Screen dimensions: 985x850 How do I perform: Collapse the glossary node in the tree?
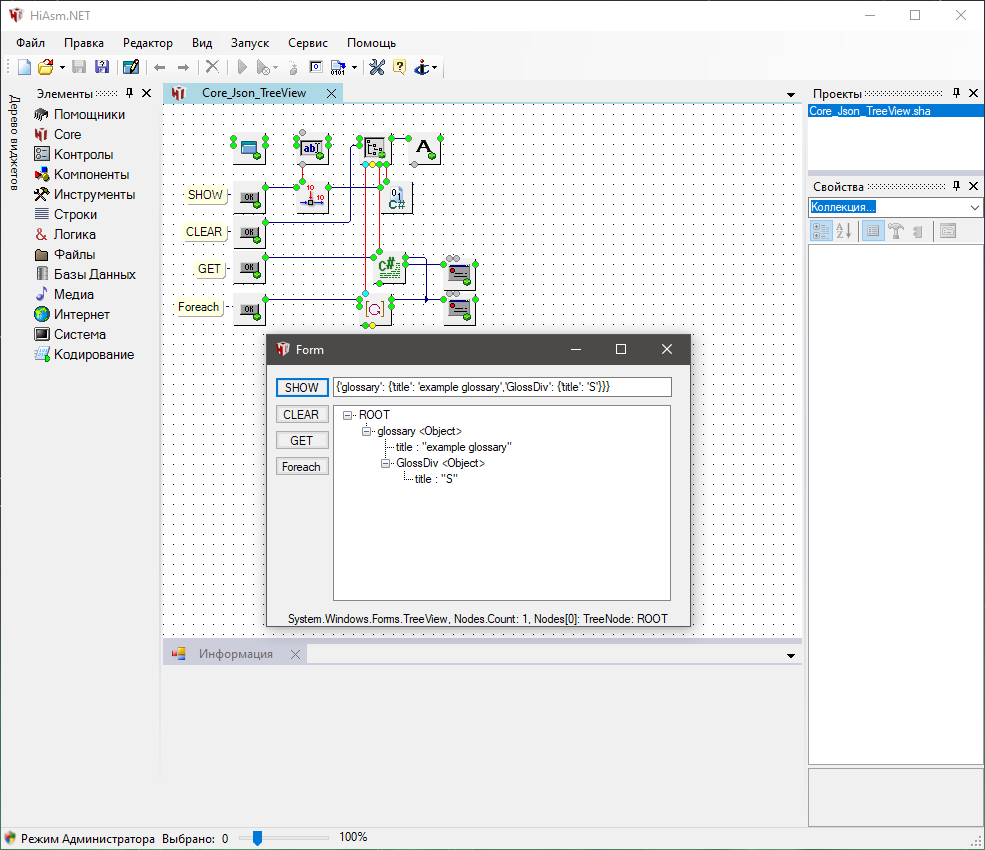[367, 431]
